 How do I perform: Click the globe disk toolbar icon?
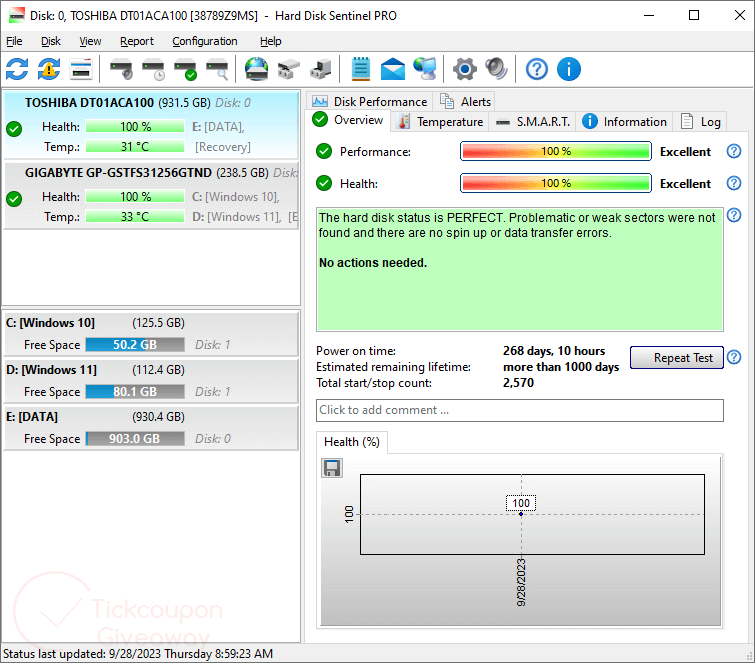click(257, 69)
